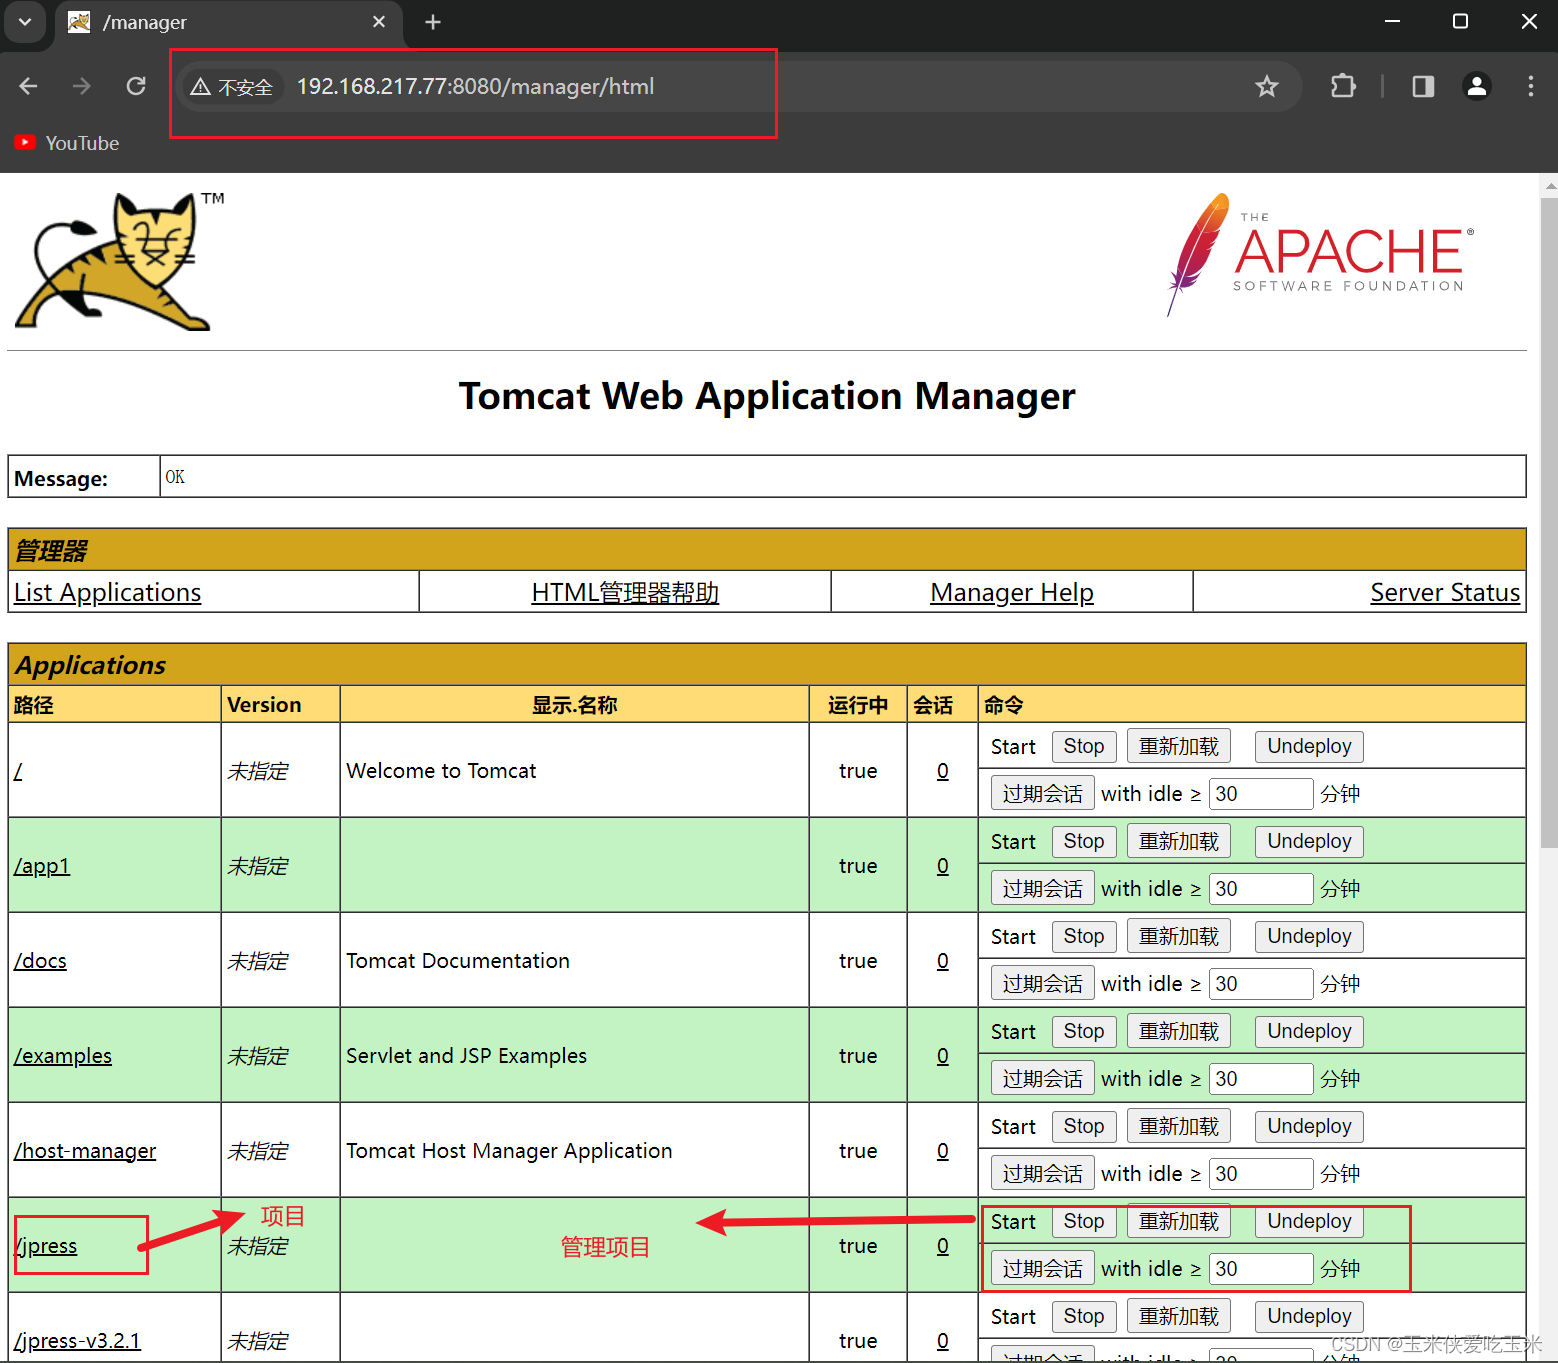Open the /examples application link
1558x1363 pixels.
(x=63, y=1056)
